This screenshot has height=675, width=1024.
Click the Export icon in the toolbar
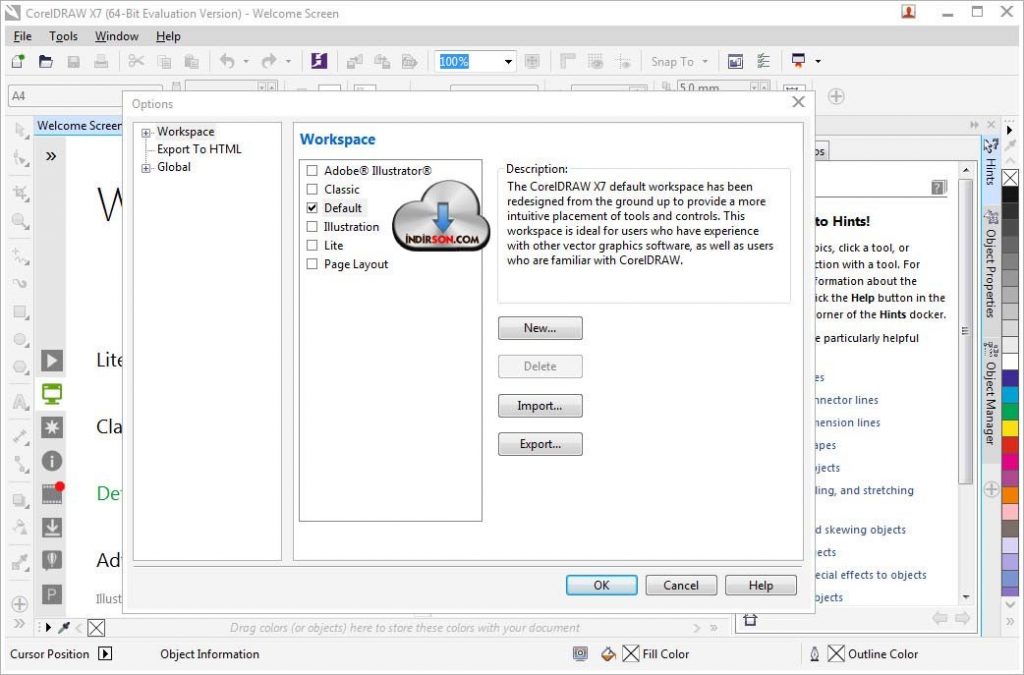point(382,61)
